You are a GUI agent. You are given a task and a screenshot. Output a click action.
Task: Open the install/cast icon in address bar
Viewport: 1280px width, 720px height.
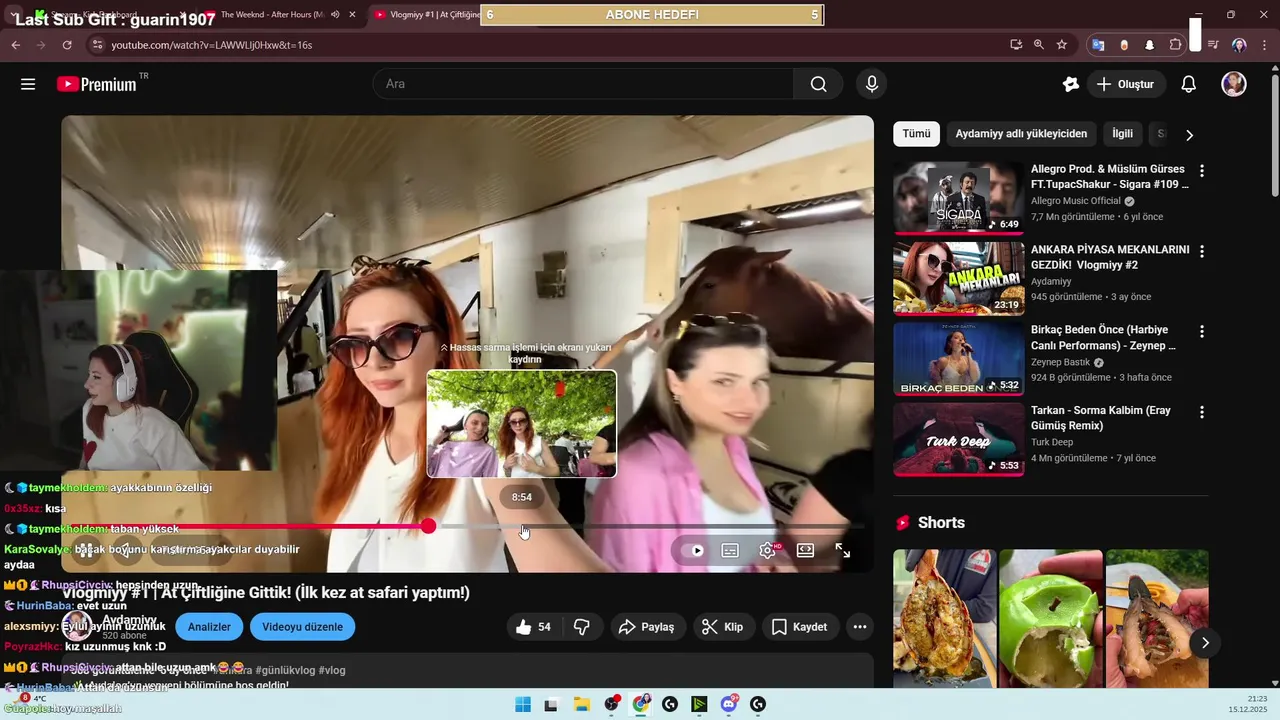[x=1016, y=45]
